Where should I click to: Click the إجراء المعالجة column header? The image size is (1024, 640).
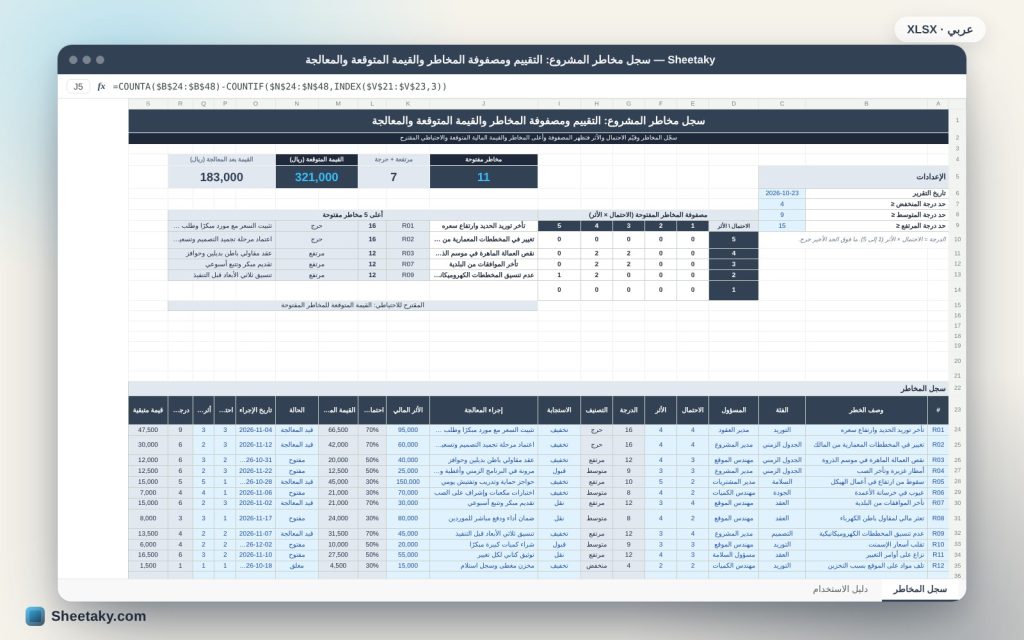pos(483,410)
